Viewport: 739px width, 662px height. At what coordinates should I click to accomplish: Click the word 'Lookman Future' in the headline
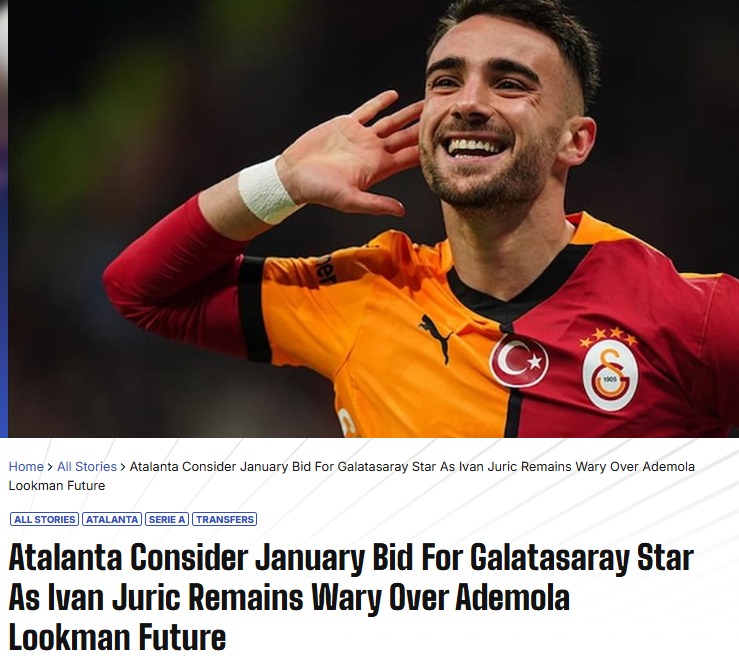pyautogui.click(x=117, y=637)
